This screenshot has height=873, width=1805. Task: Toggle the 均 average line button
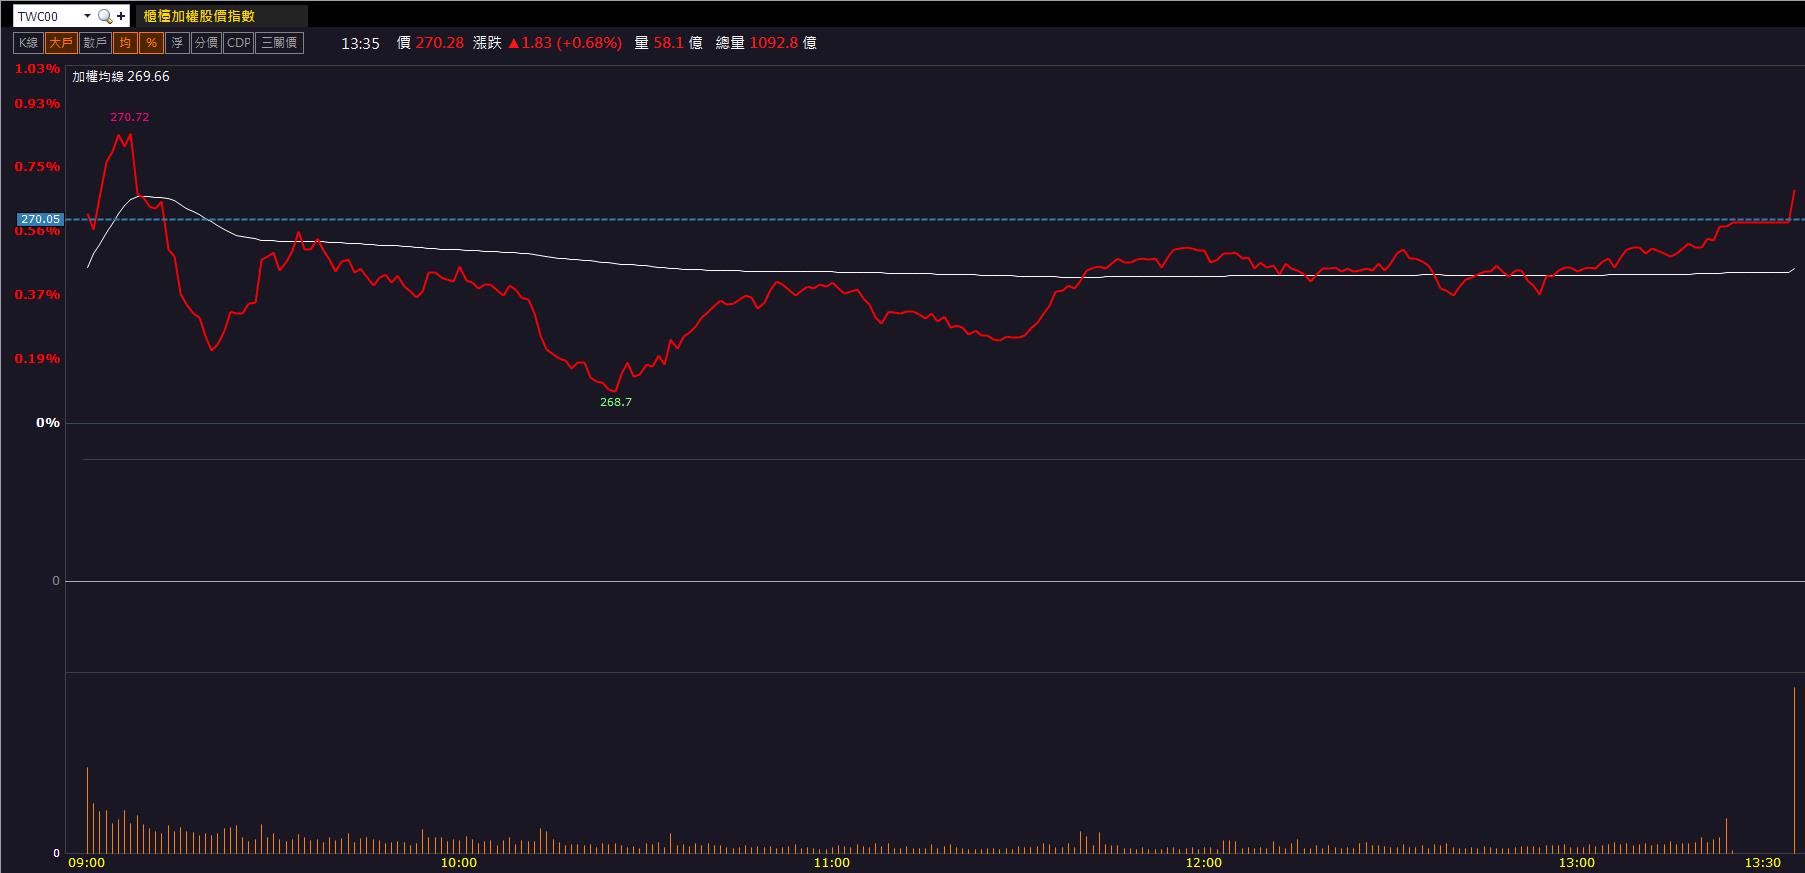tap(125, 43)
